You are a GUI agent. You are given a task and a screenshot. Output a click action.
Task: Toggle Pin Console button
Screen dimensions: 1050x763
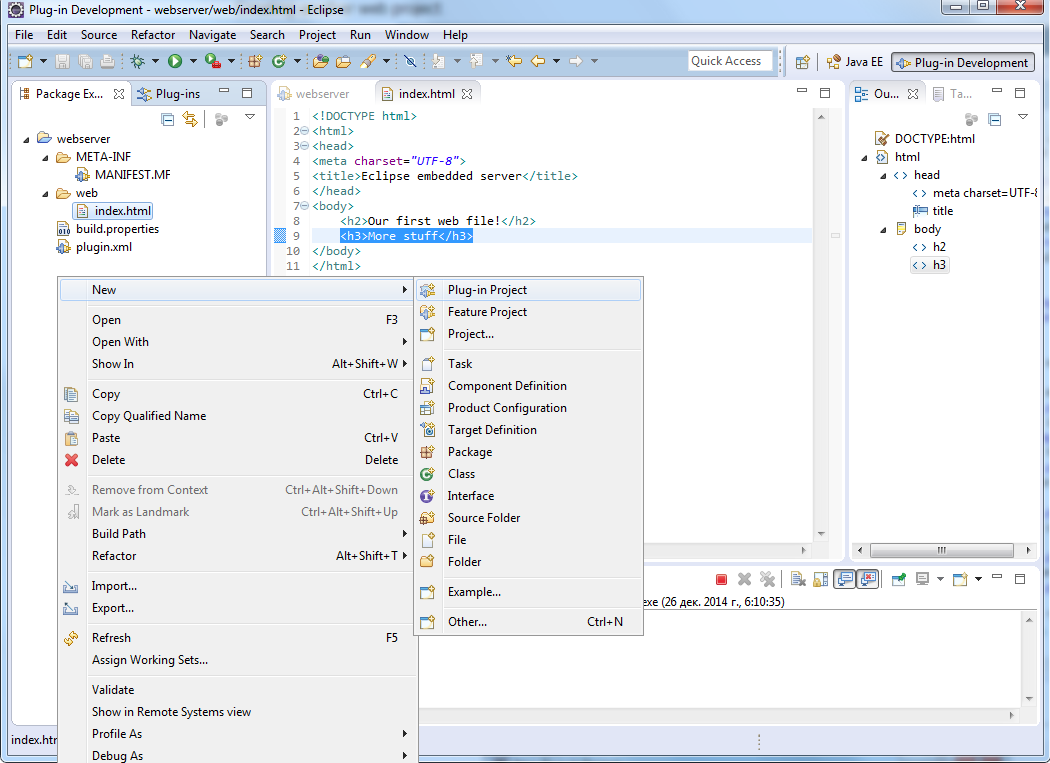pos(899,579)
